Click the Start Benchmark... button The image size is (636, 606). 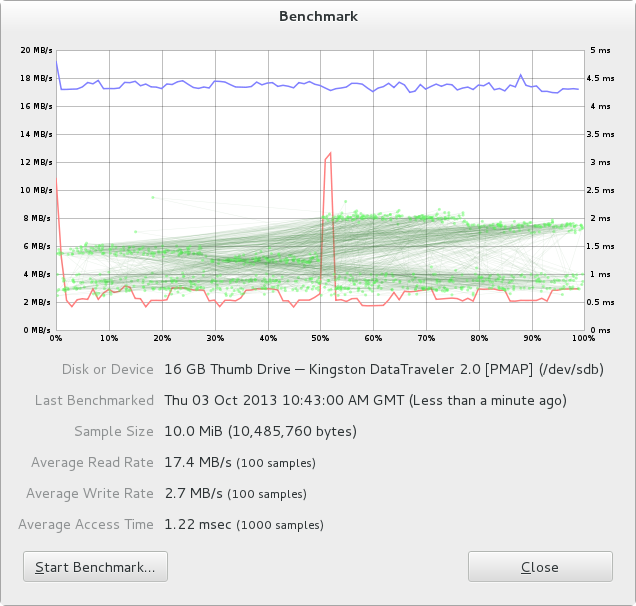click(x=95, y=567)
